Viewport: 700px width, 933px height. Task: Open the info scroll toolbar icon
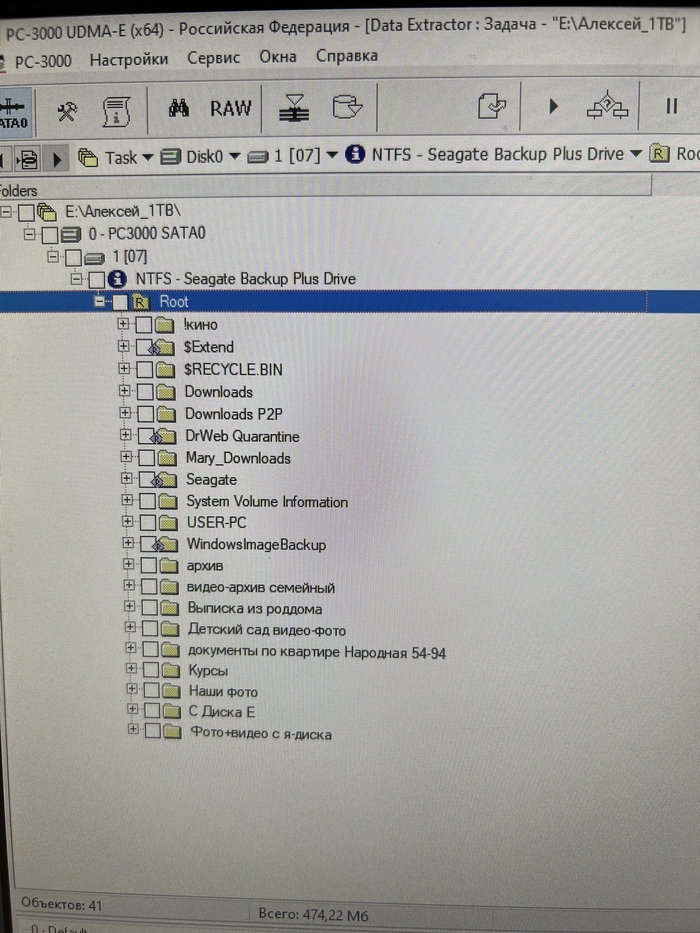pos(116,111)
